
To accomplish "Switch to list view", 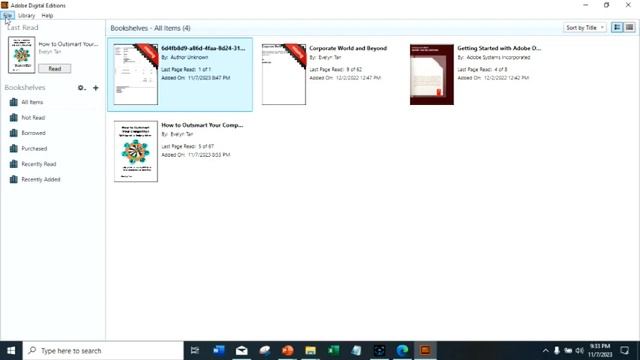I will tap(629, 27).
